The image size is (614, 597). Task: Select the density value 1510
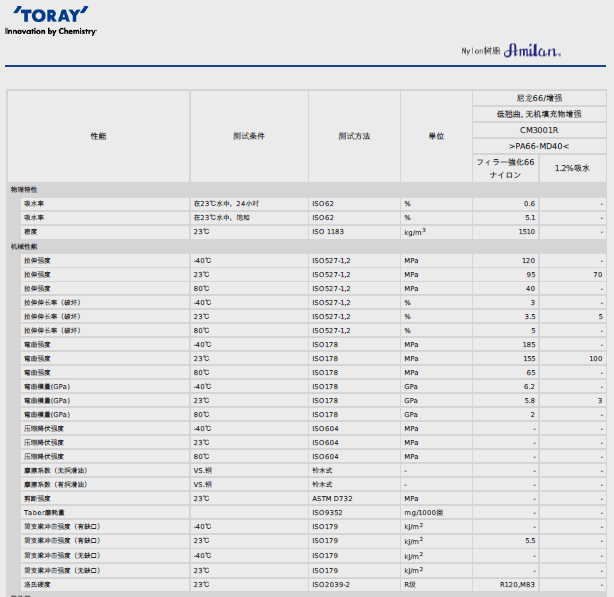tap(526, 231)
